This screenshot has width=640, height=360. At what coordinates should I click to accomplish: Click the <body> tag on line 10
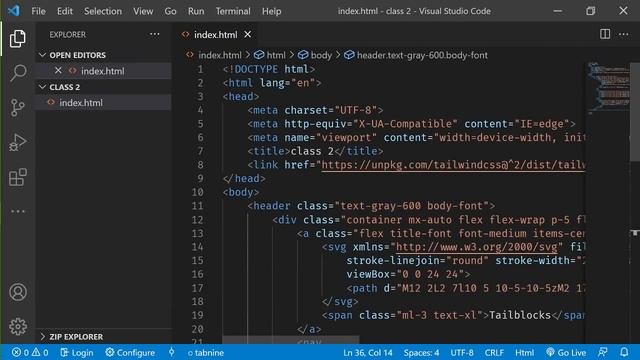click(x=241, y=192)
